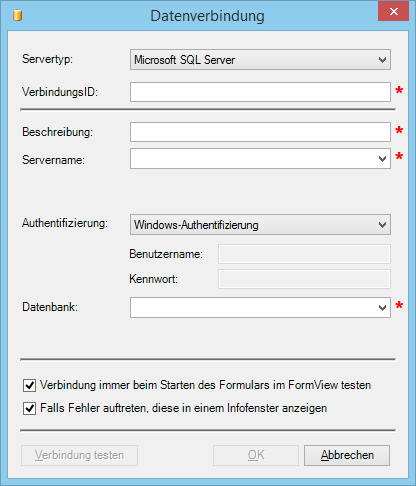This screenshot has width=416, height=486.
Task: Close the Datenverbindung dialog
Action: point(393,12)
